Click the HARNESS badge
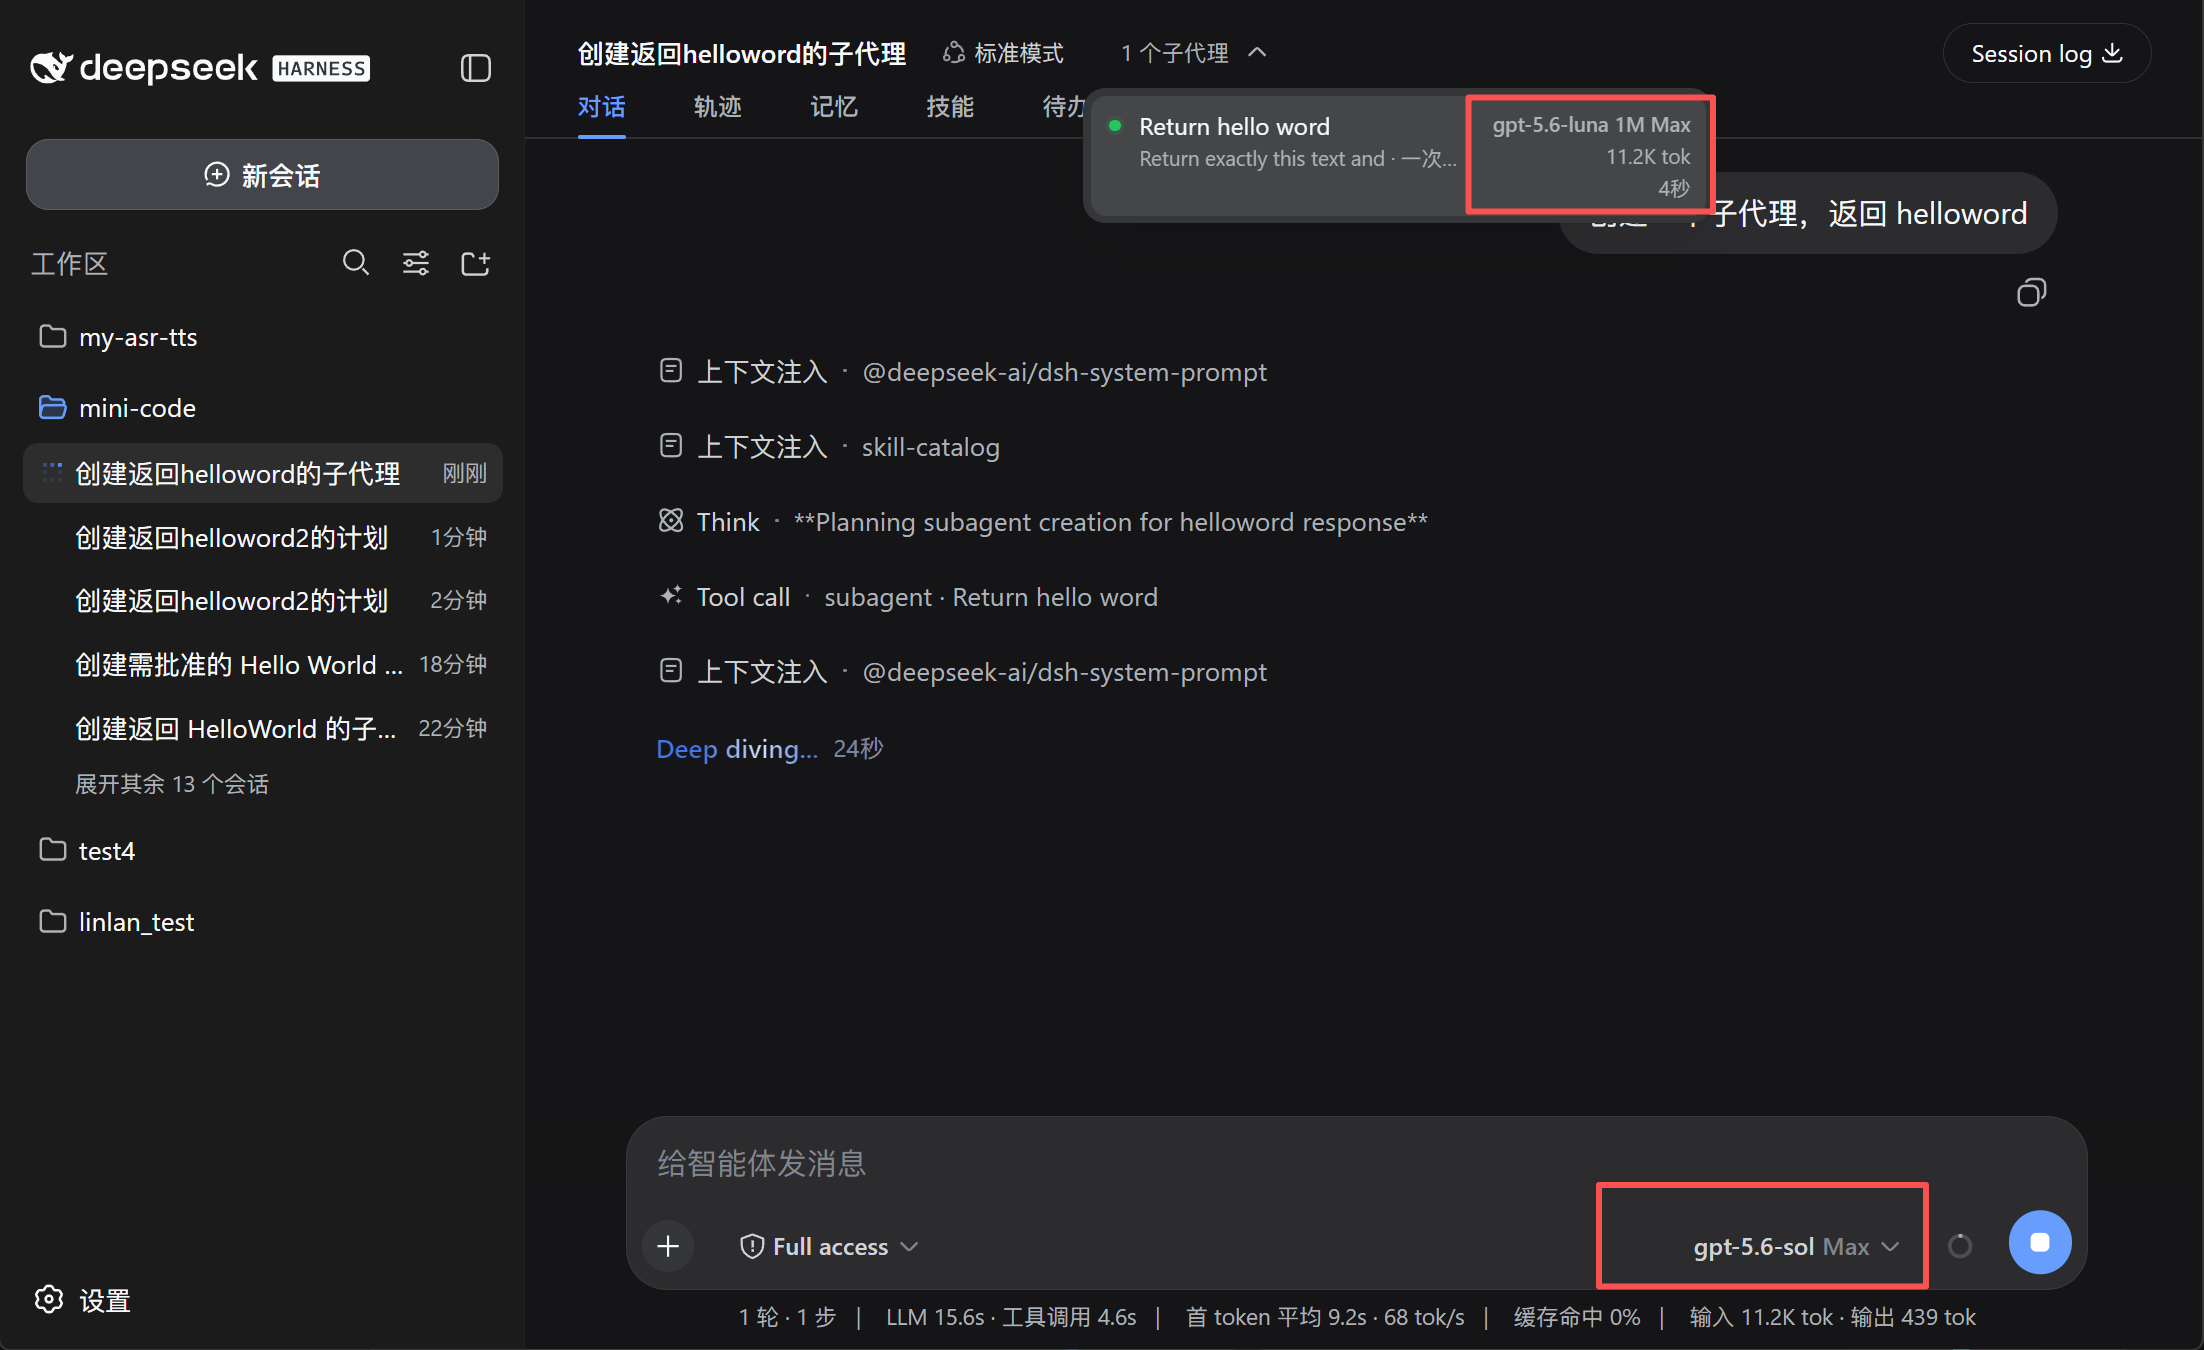Viewport: 2204px width, 1350px height. click(321, 68)
